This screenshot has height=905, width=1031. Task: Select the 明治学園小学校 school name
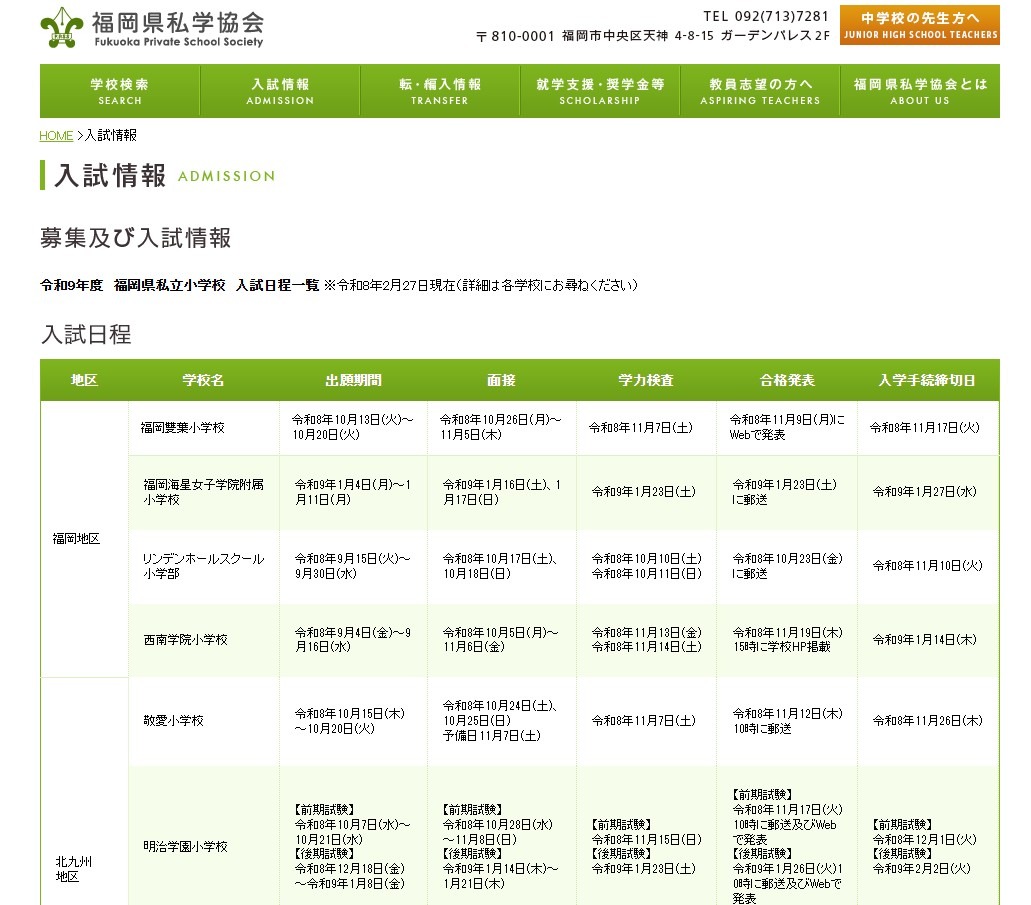(185, 846)
